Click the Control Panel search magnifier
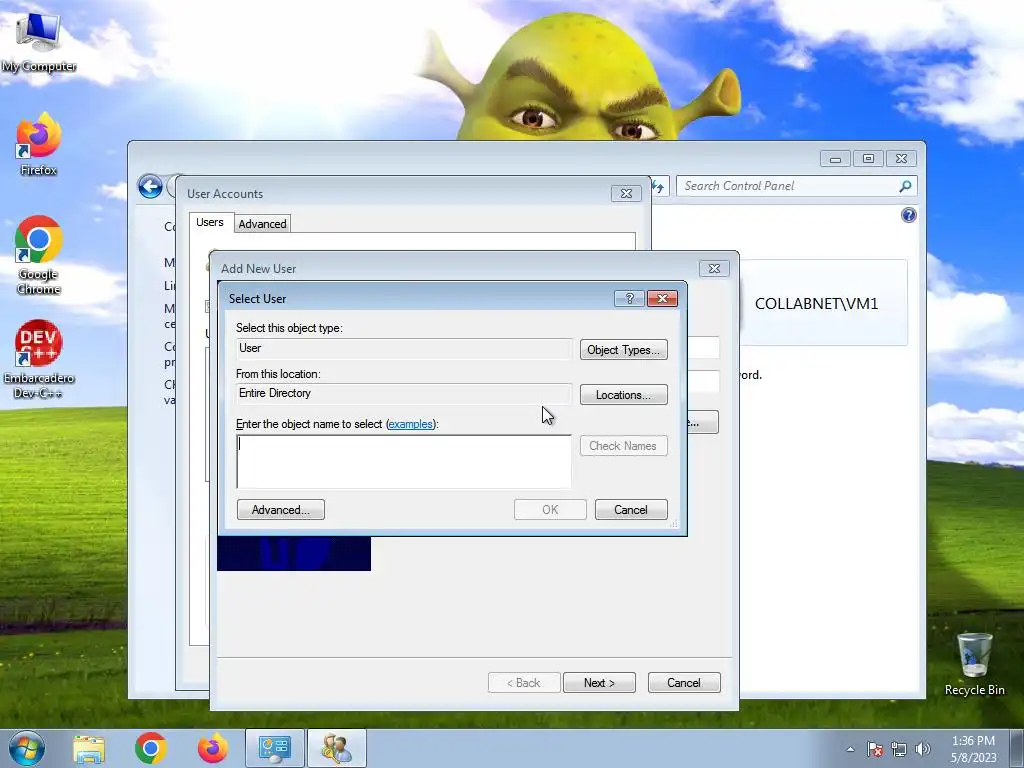 click(905, 186)
